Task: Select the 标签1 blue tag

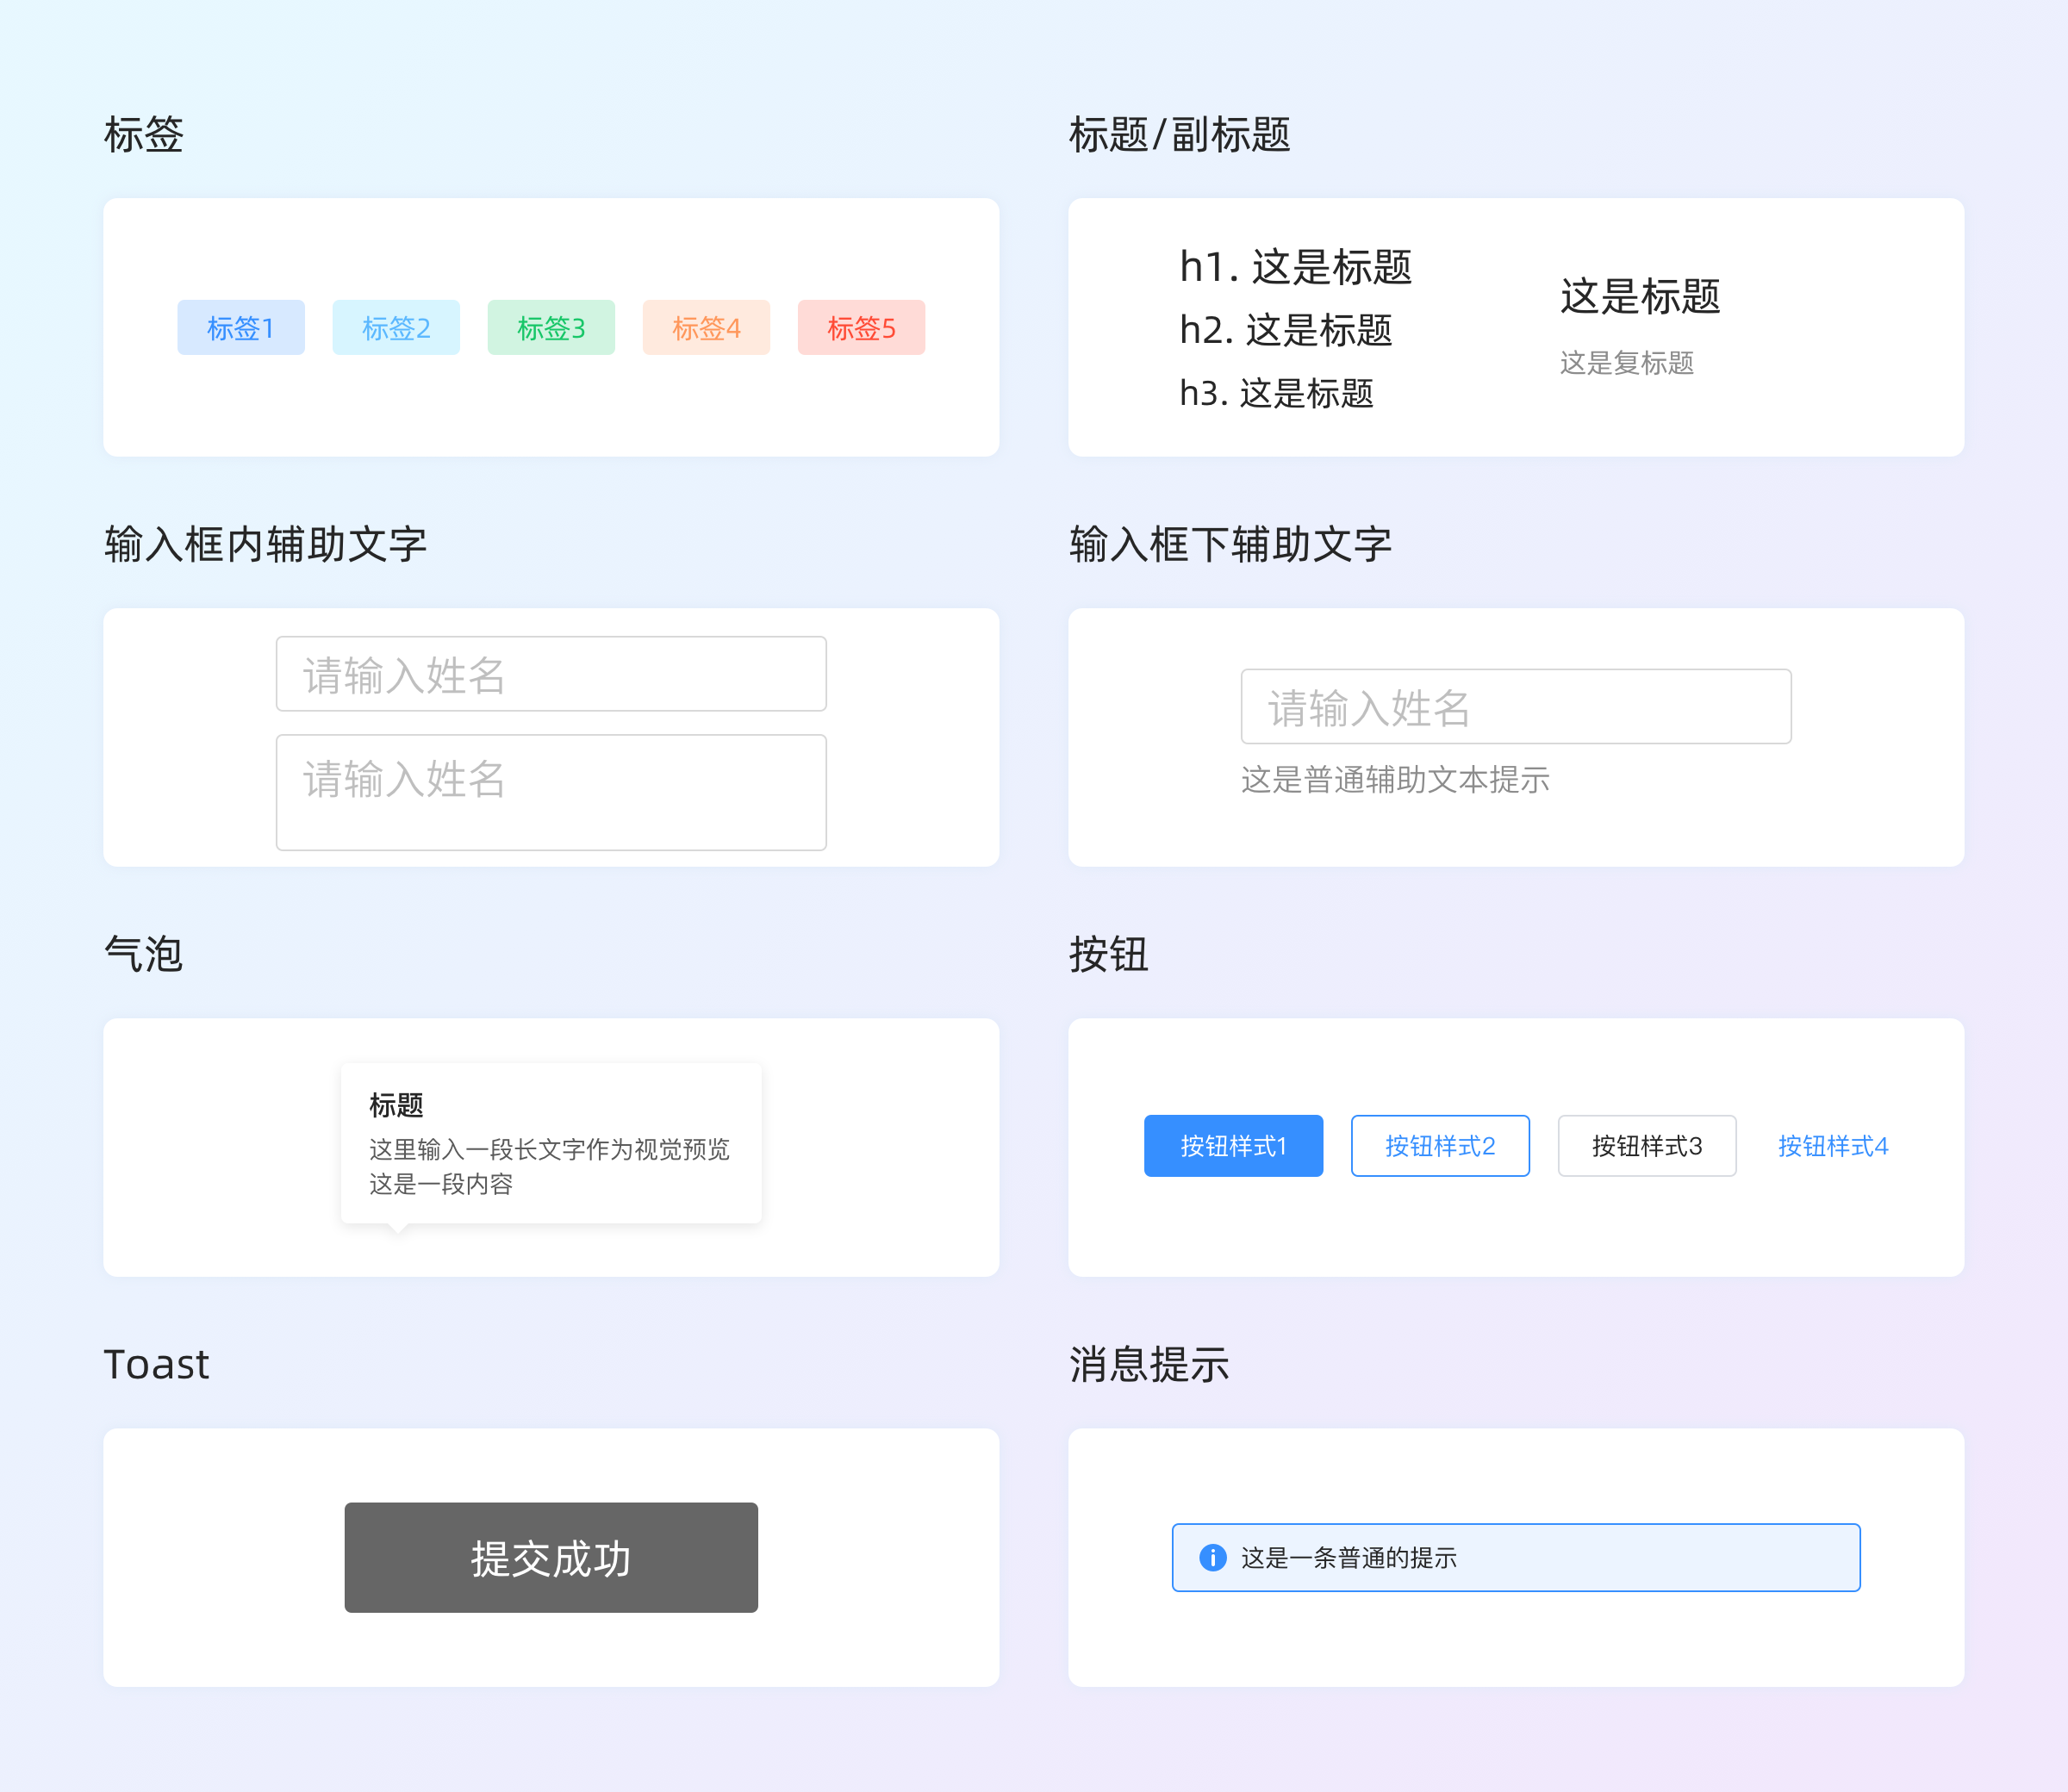Action: tap(241, 327)
